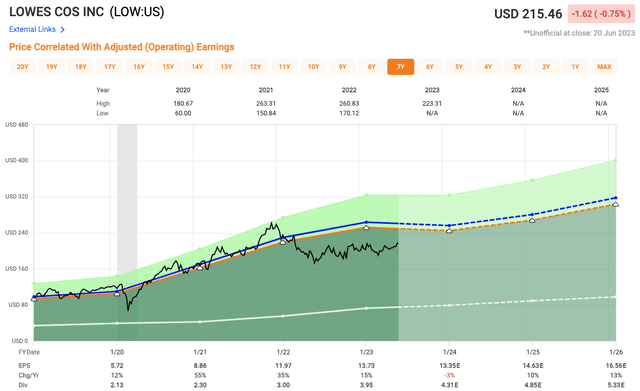Click the estimated EPS 16.56E
Image resolution: width=640 pixels, height=391 pixels.
pyautogui.click(x=616, y=366)
